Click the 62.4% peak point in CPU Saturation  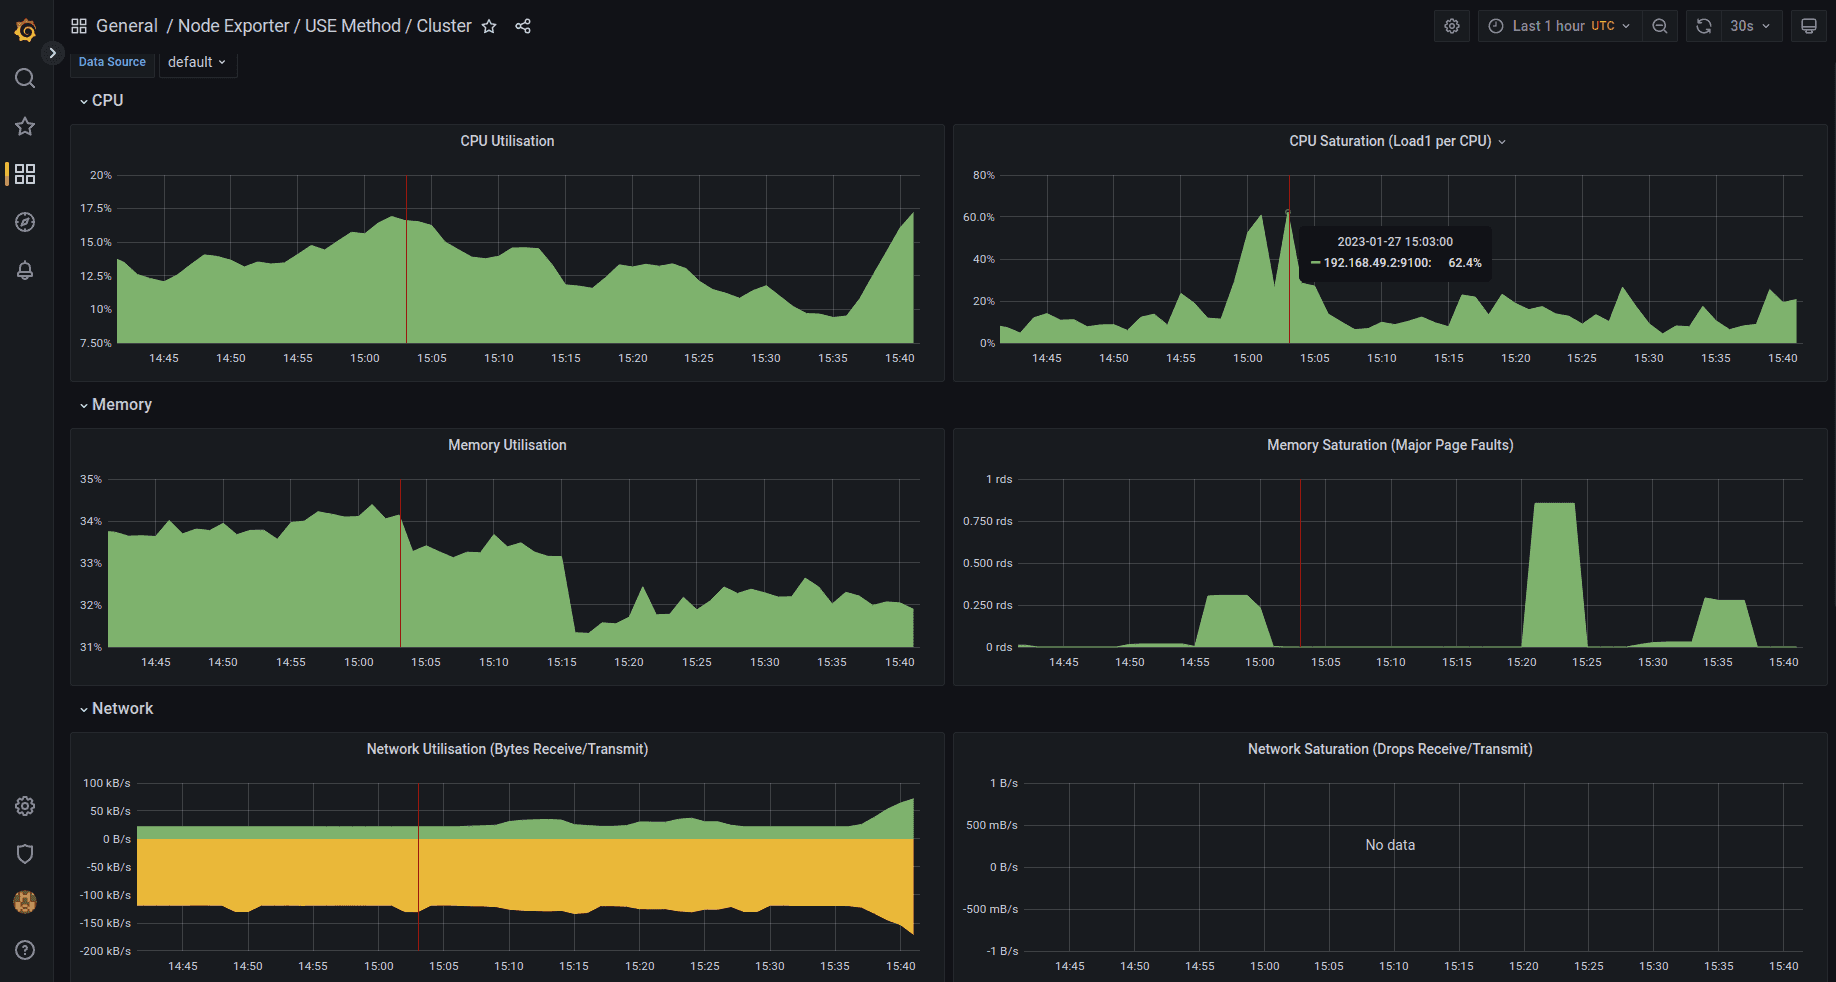1288,212
